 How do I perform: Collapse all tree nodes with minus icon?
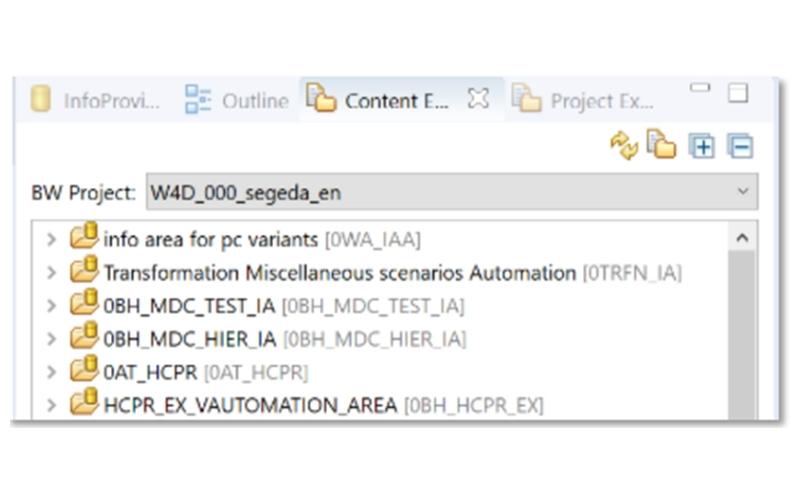pyautogui.click(x=740, y=146)
